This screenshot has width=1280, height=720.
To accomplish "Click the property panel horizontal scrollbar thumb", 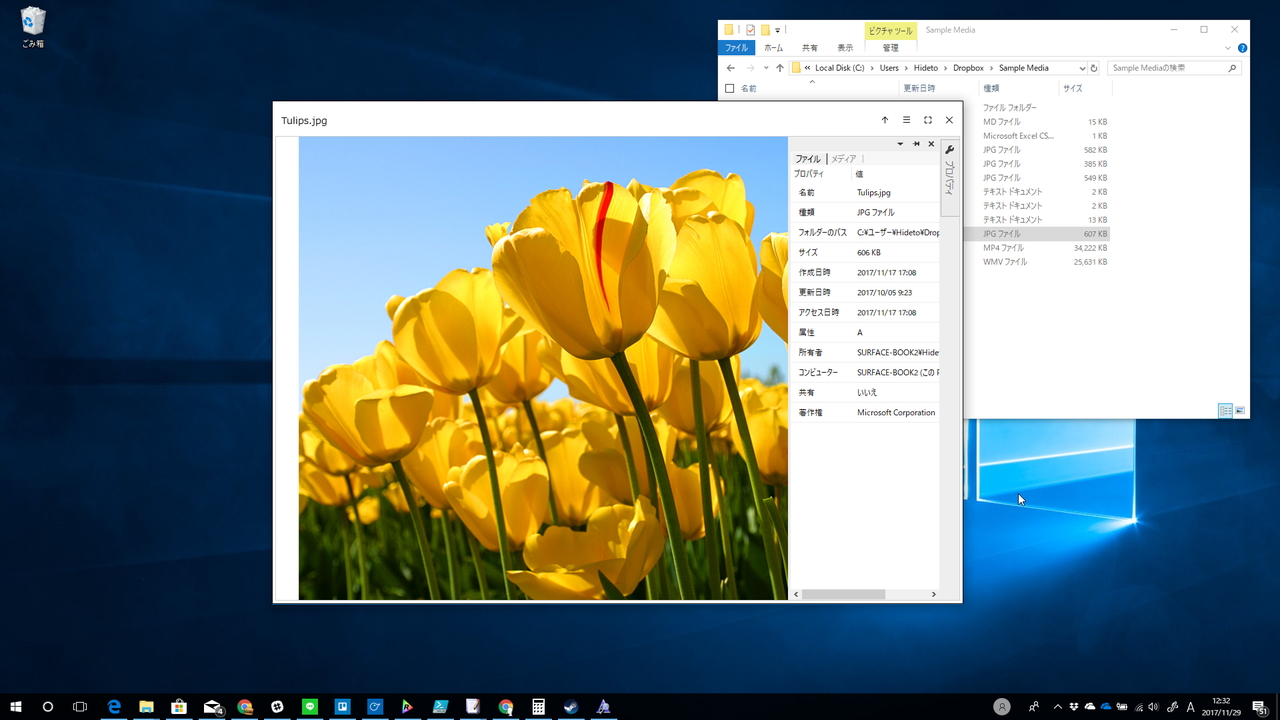I will coord(843,594).
